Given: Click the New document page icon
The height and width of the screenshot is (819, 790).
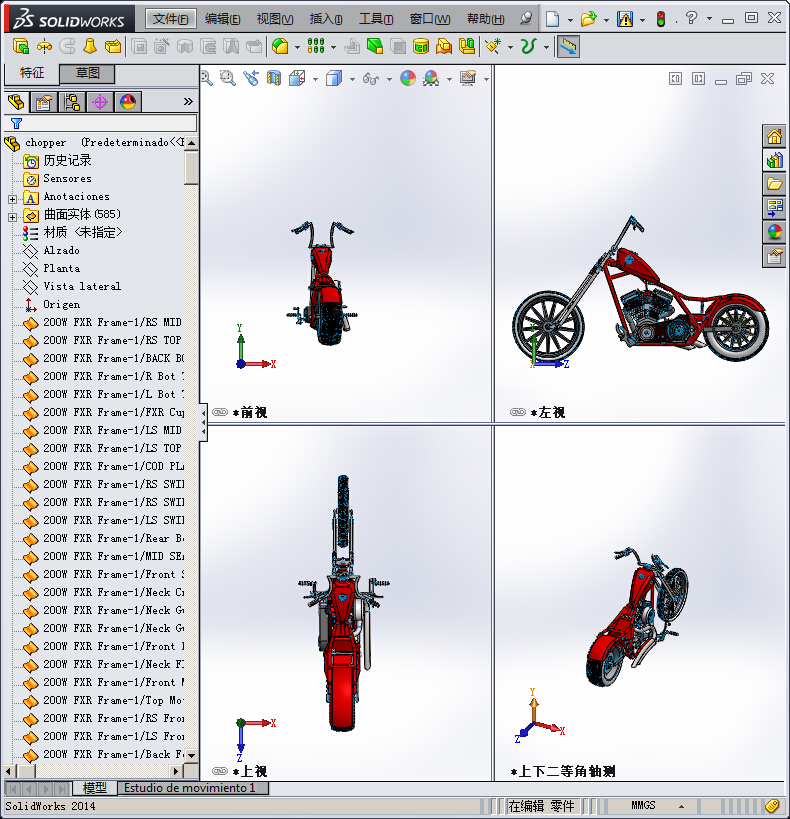Looking at the screenshot, I should coord(552,19).
